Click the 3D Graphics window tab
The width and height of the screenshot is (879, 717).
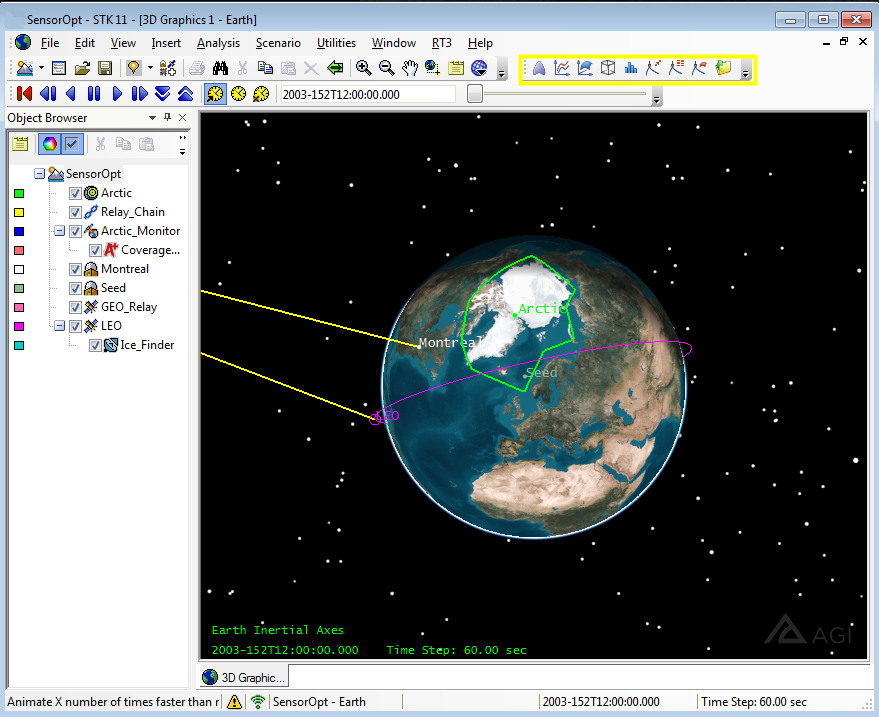coord(246,677)
